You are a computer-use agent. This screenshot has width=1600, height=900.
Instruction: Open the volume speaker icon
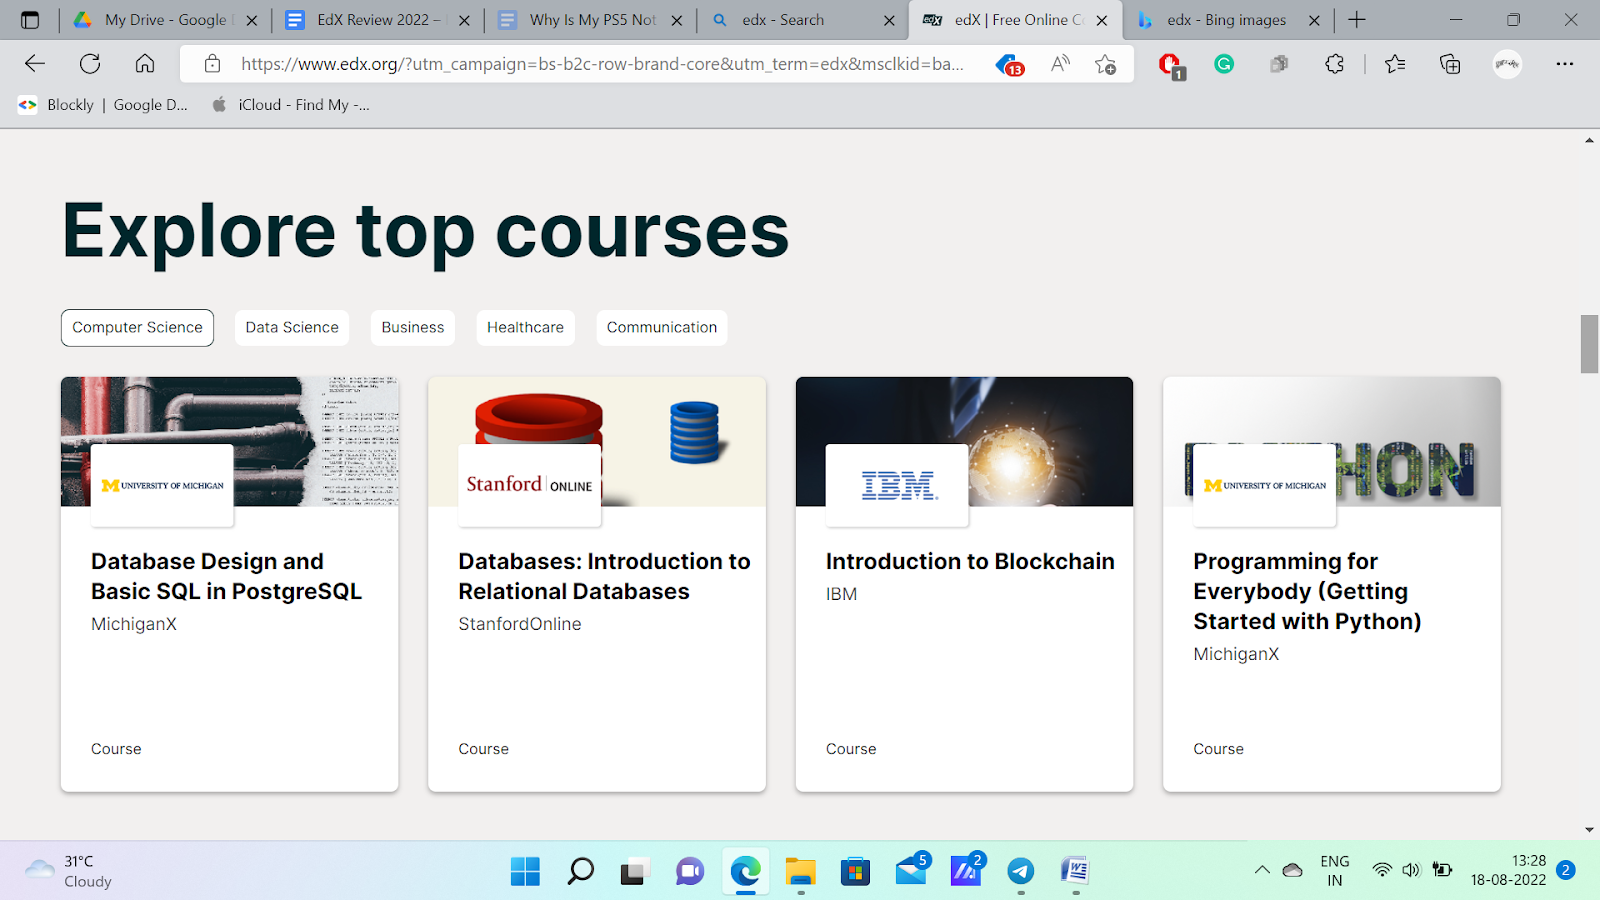(1411, 870)
